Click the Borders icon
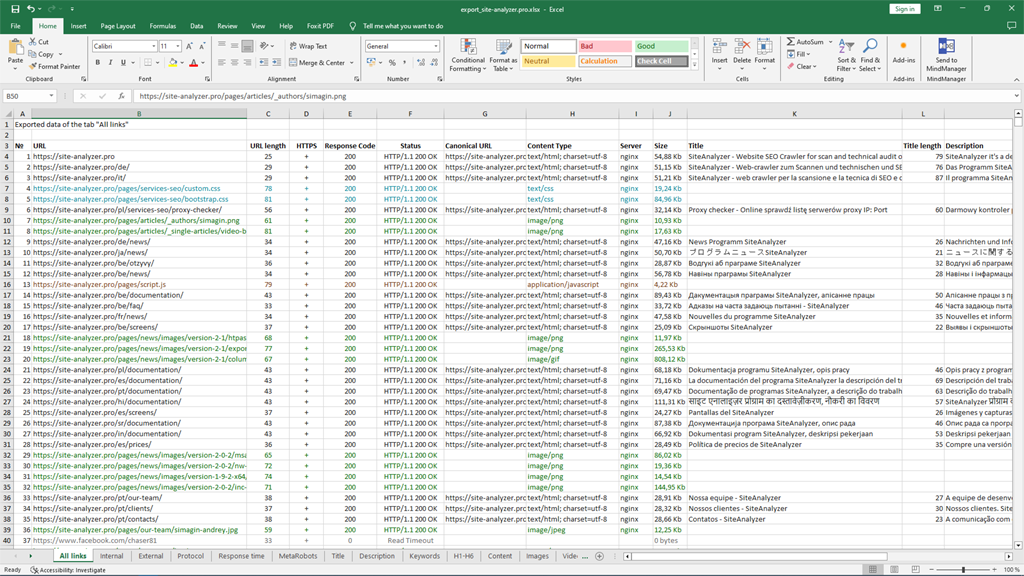The height and width of the screenshot is (576, 1024). pos(148,63)
